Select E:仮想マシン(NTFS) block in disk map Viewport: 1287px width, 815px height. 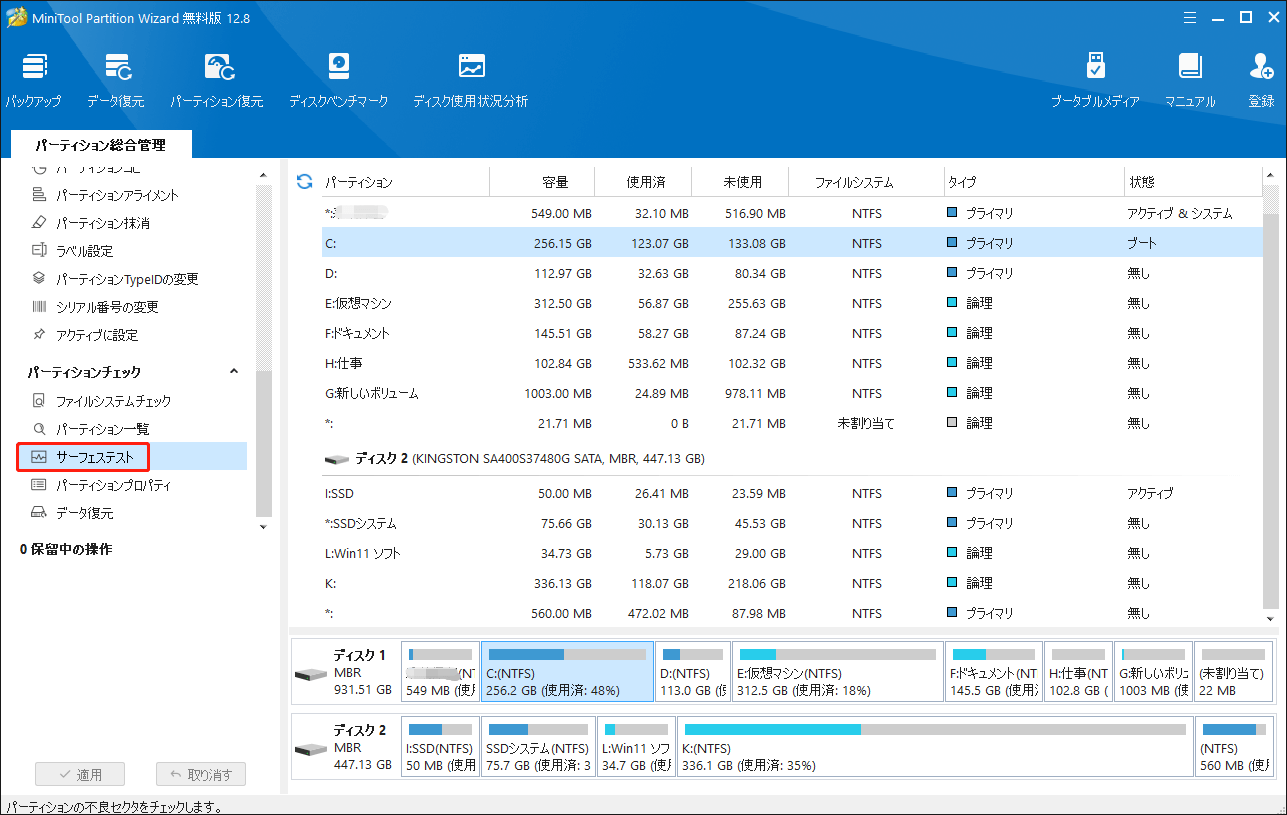pos(838,671)
